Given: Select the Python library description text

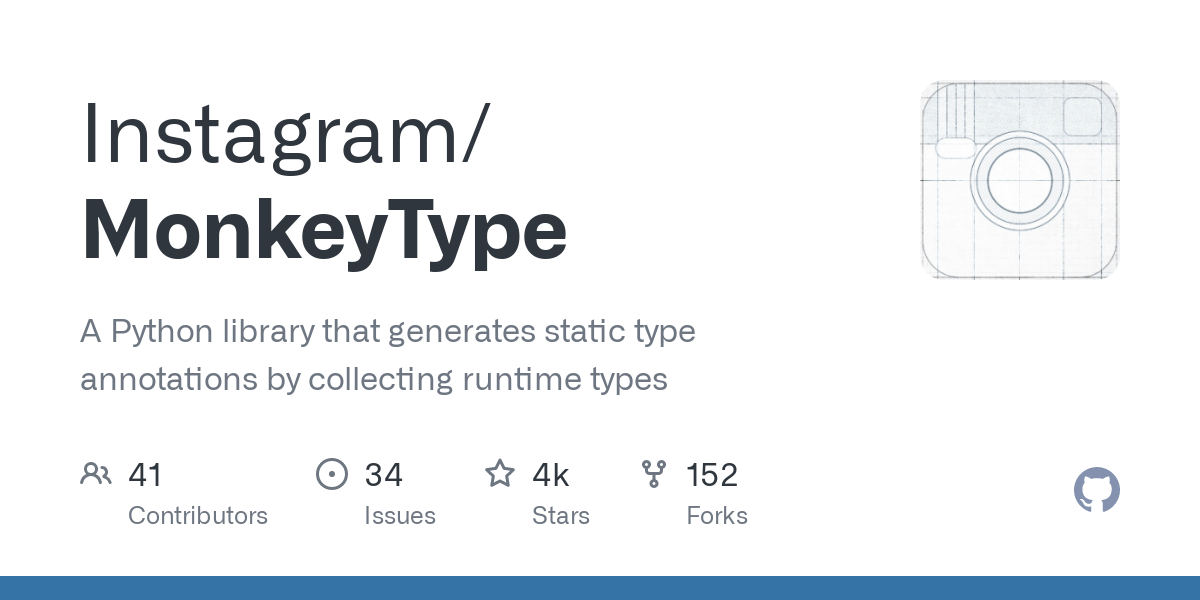Looking at the screenshot, I should point(388,355).
